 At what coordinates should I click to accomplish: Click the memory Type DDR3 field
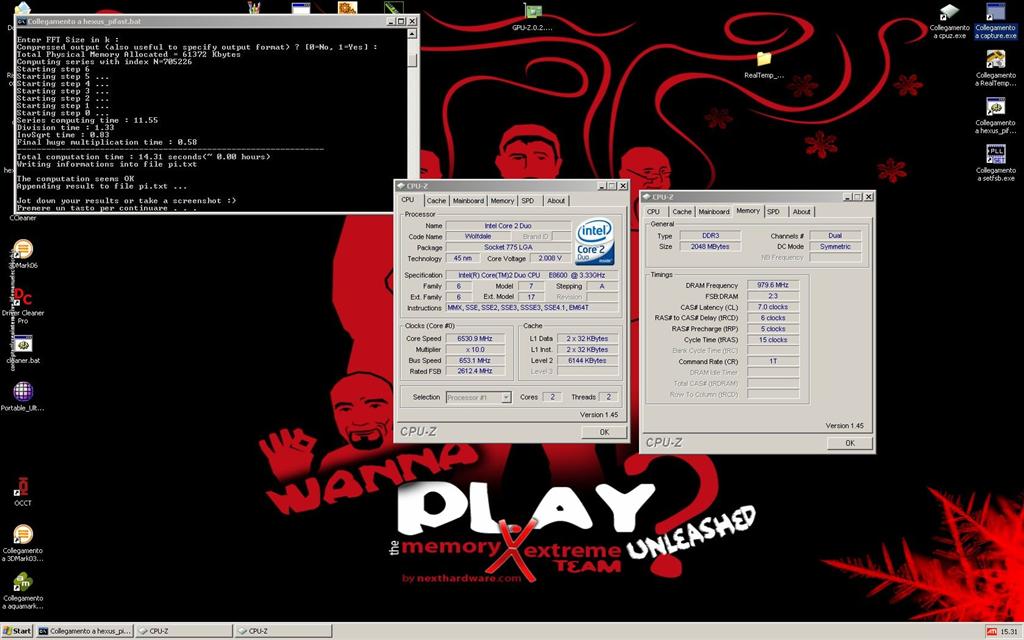(710, 236)
